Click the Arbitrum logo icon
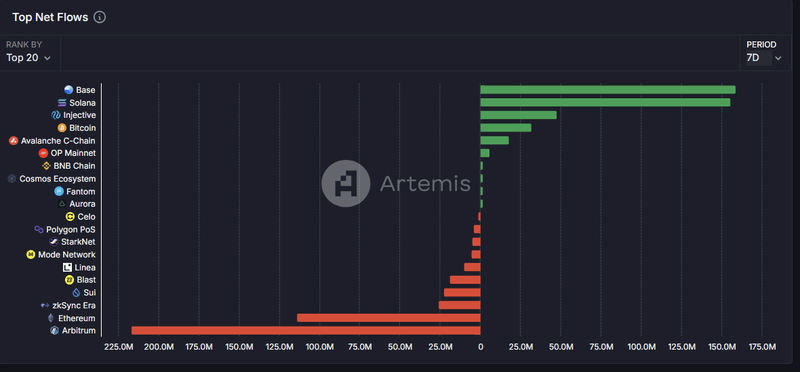Viewport: 800px width, 372px height. [x=55, y=331]
